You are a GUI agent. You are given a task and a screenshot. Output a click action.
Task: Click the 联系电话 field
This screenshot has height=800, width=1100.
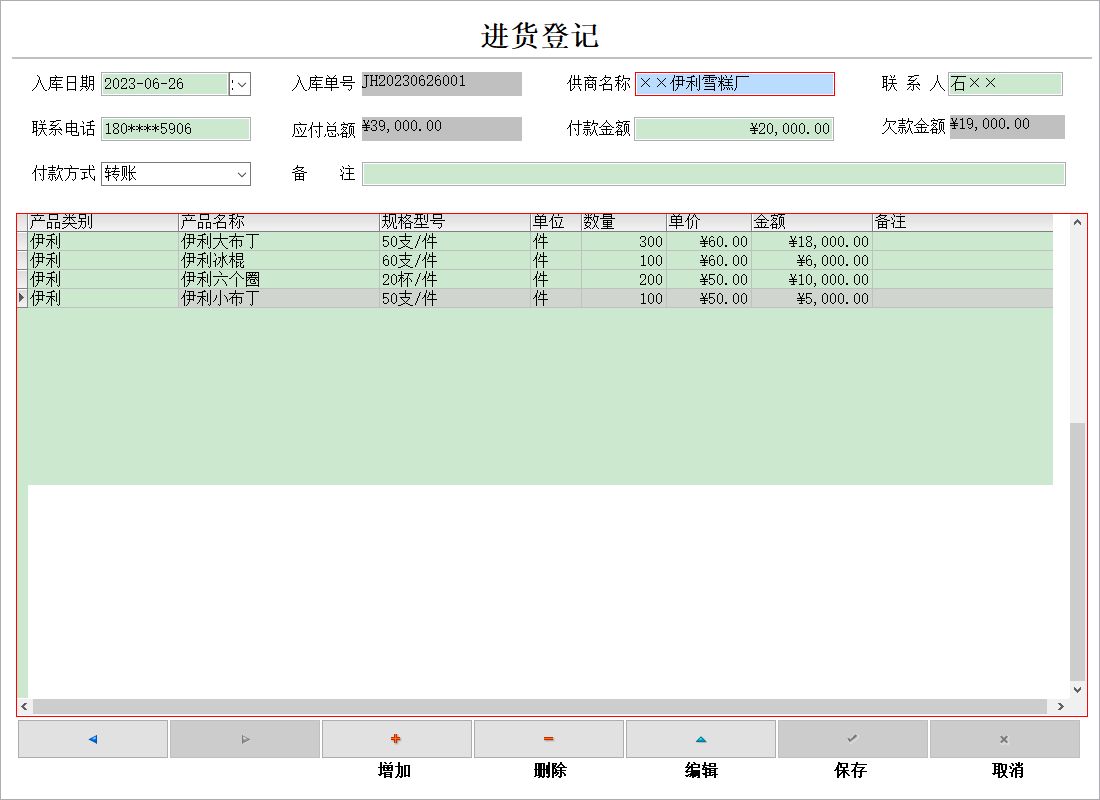click(x=176, y=129)
